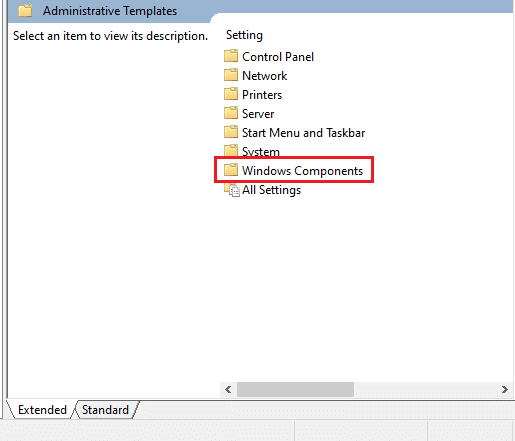Image resolution: width=515 pixels, height=441 pixels.
Task: Switch to the Extended tab
Action: [x=42, y=410]
